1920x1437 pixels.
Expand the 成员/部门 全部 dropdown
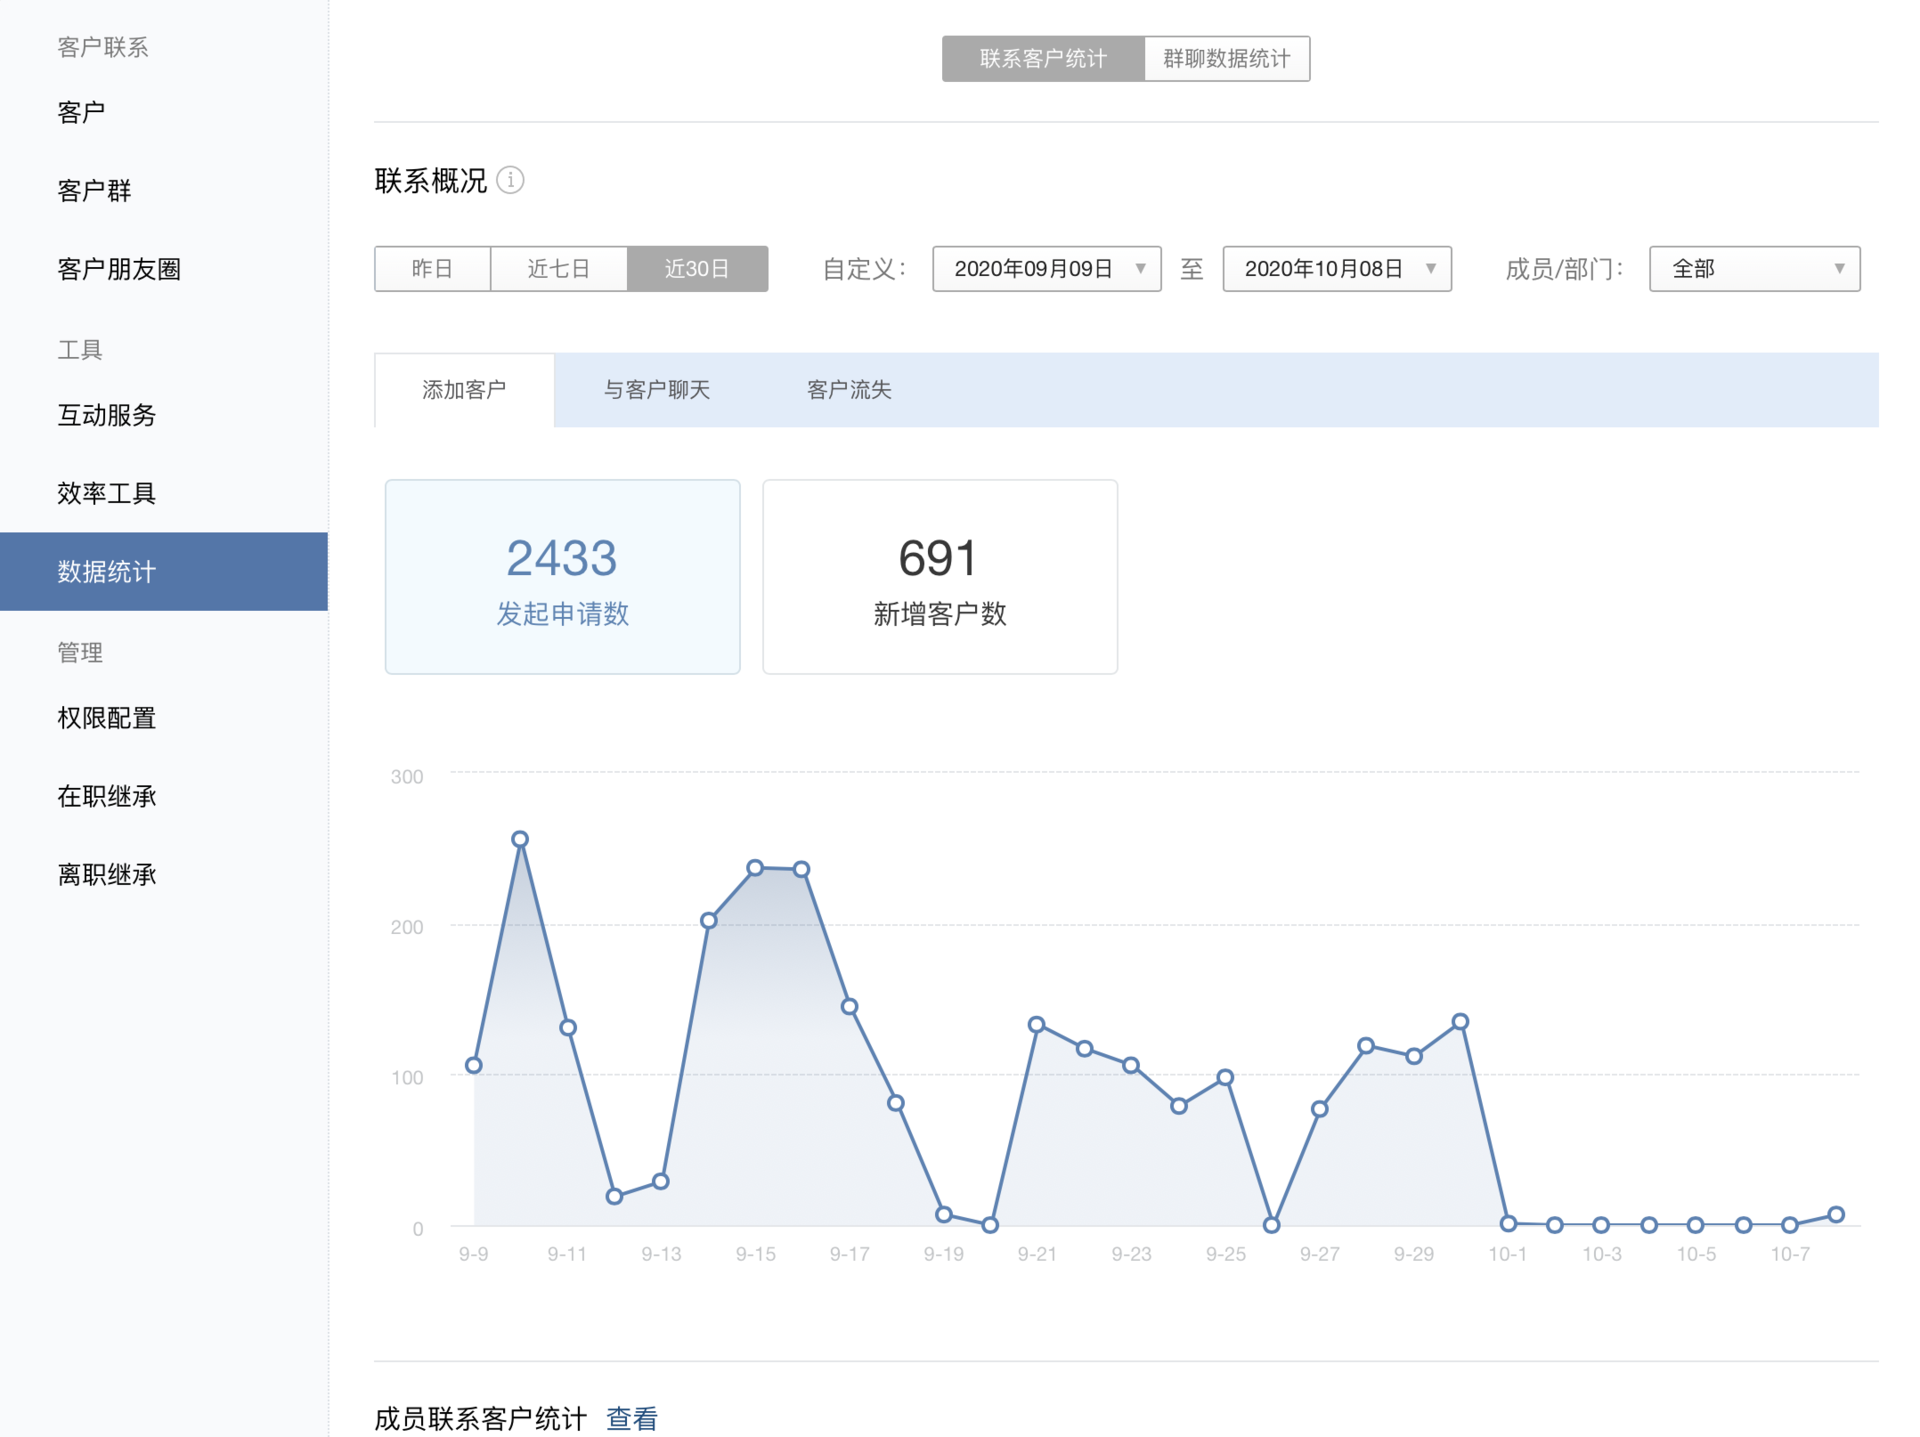(x=1754, y=269)
